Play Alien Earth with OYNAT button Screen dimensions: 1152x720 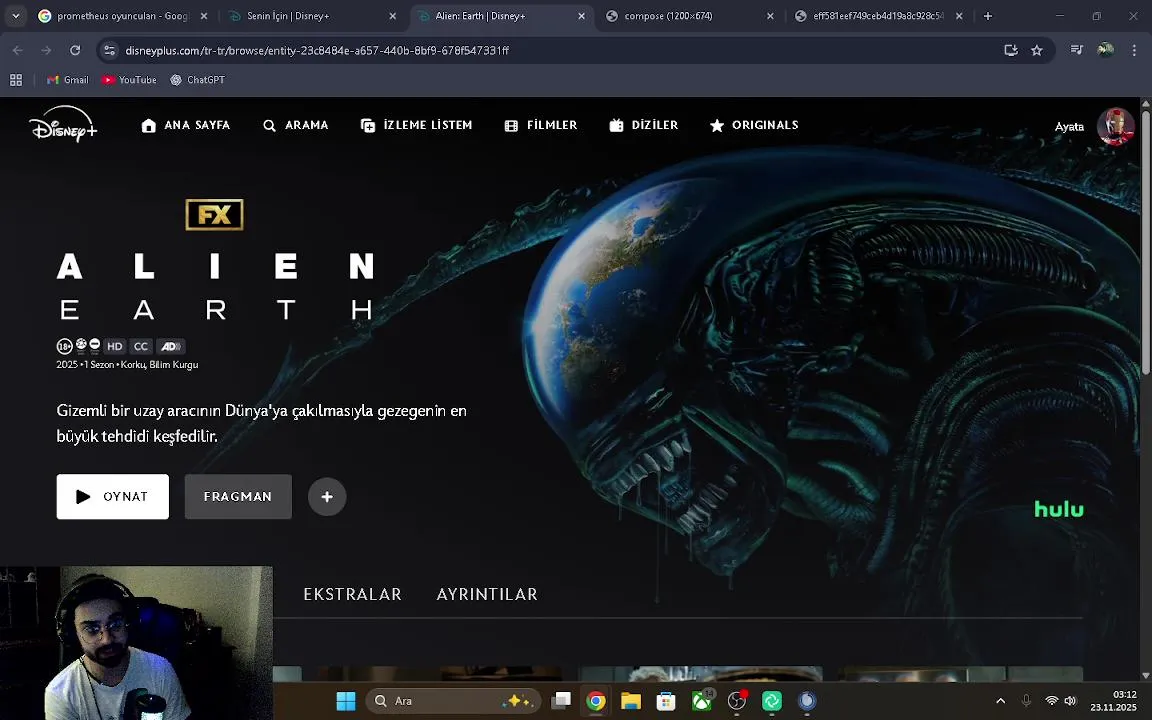(x=112, y=497)
